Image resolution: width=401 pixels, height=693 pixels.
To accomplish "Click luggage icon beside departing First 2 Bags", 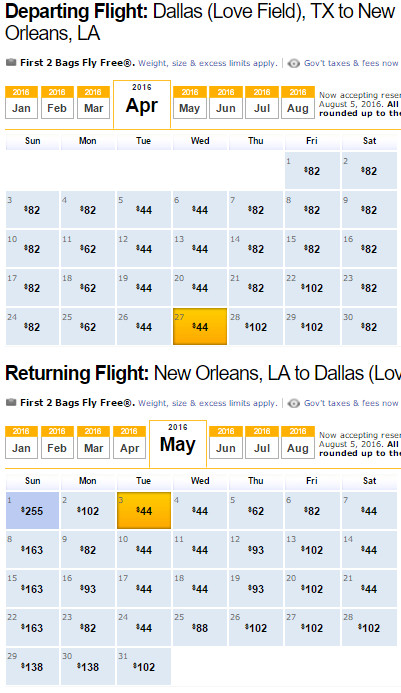I will click(x=11, y=63).
